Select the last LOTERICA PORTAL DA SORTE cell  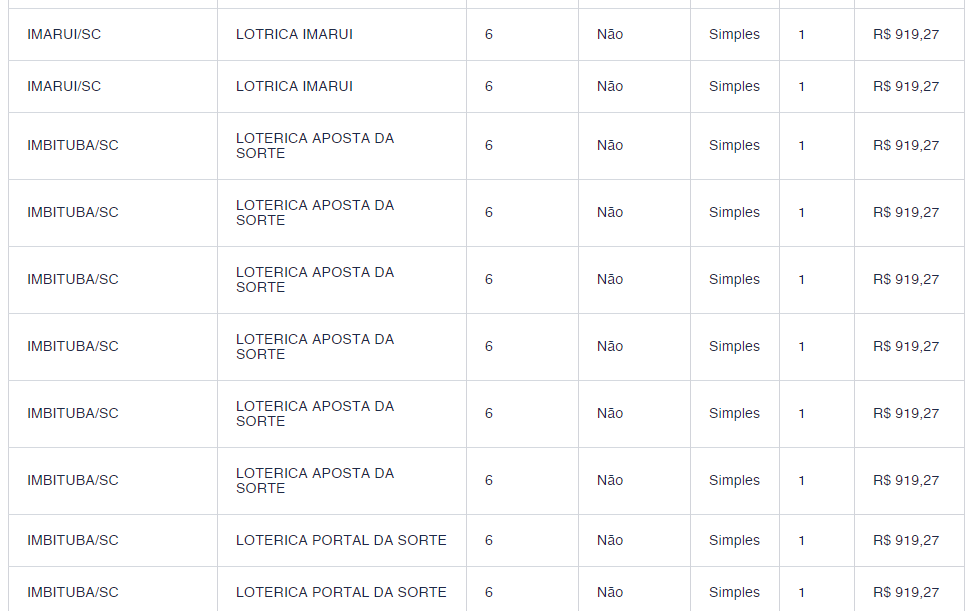coord(341,592)
